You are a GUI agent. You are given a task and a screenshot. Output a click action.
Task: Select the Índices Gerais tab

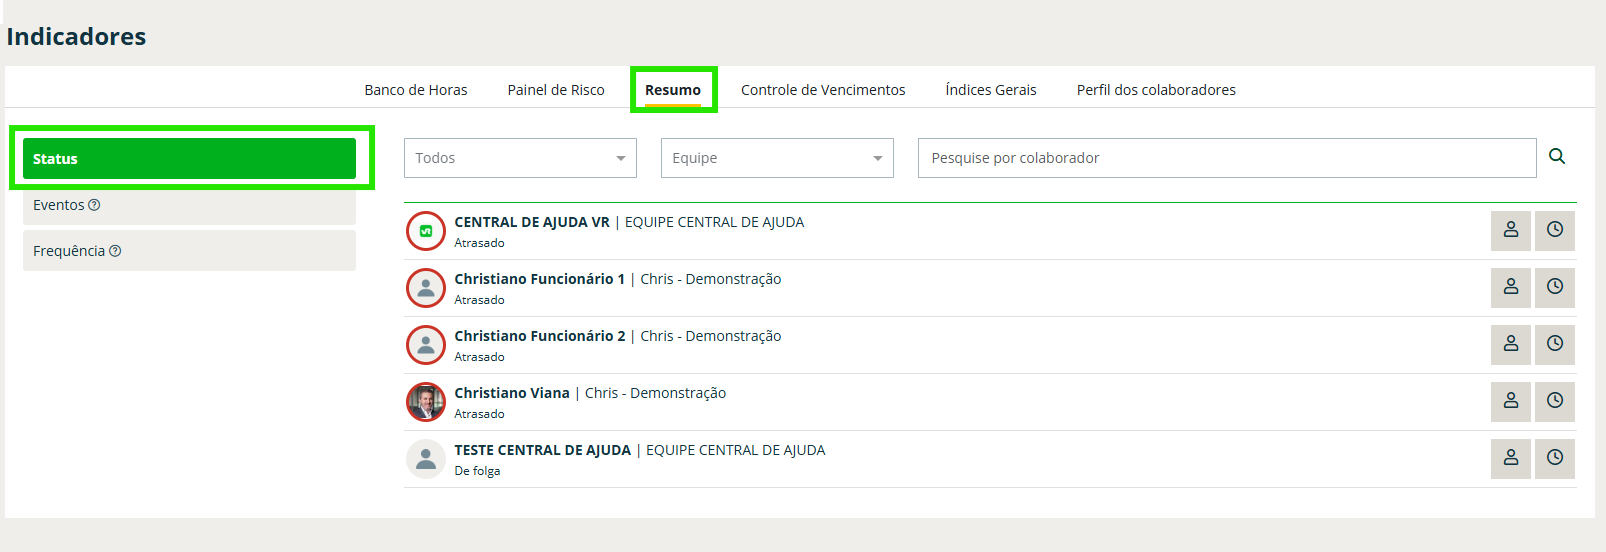pyautogui.click(x=991, y=90)
